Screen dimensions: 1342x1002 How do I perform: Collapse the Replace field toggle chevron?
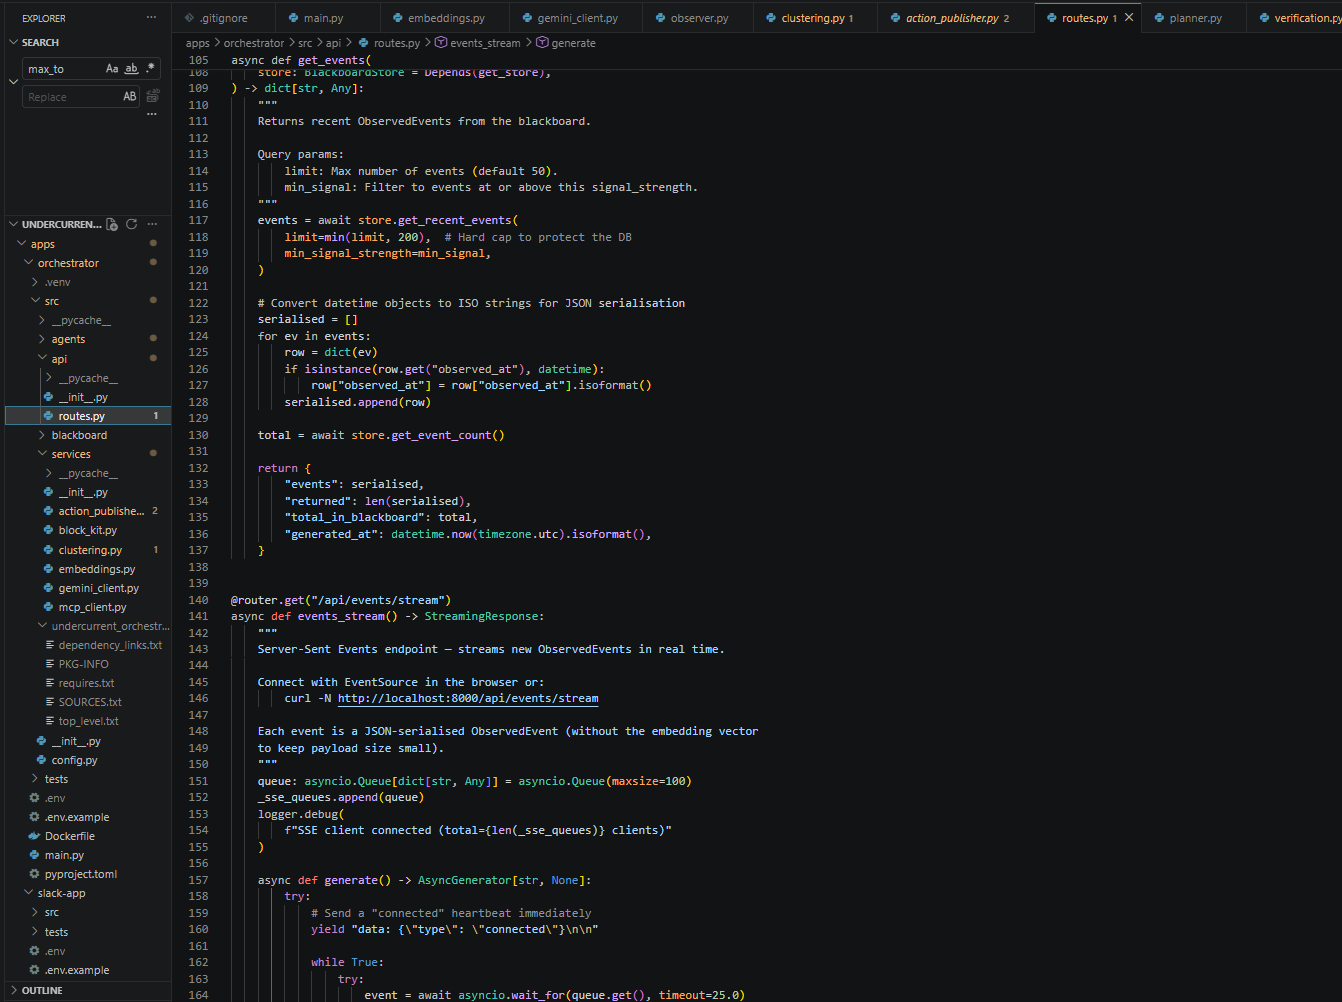click(13, 82)
